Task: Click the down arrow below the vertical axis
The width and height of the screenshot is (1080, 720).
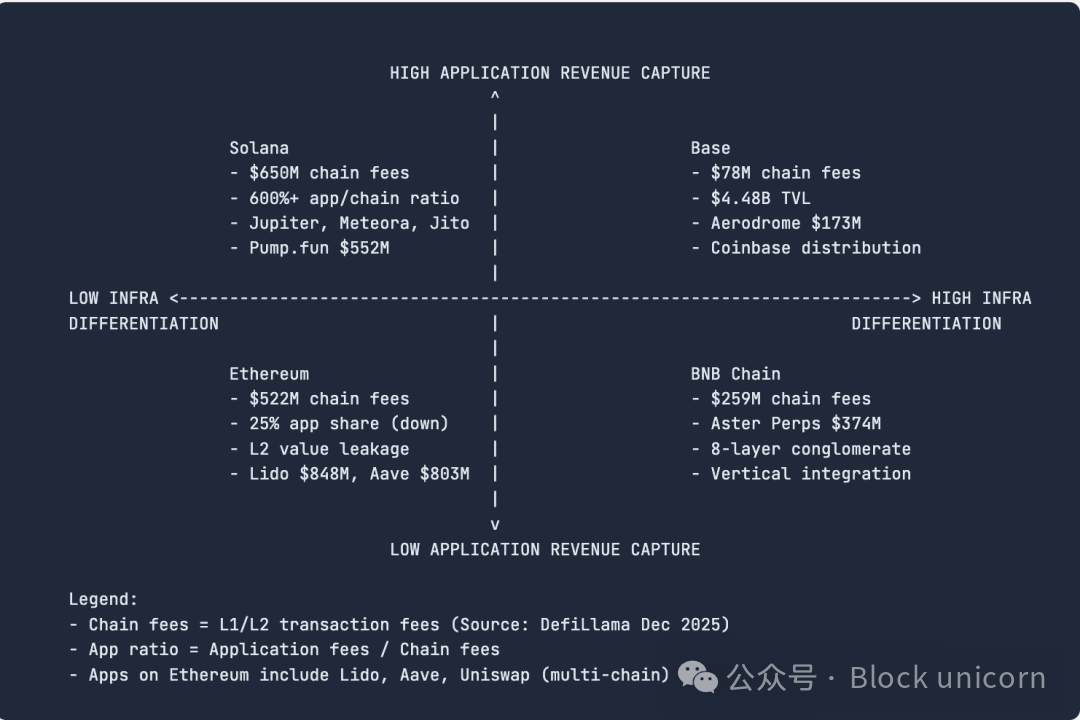Action: coord(495,524)
